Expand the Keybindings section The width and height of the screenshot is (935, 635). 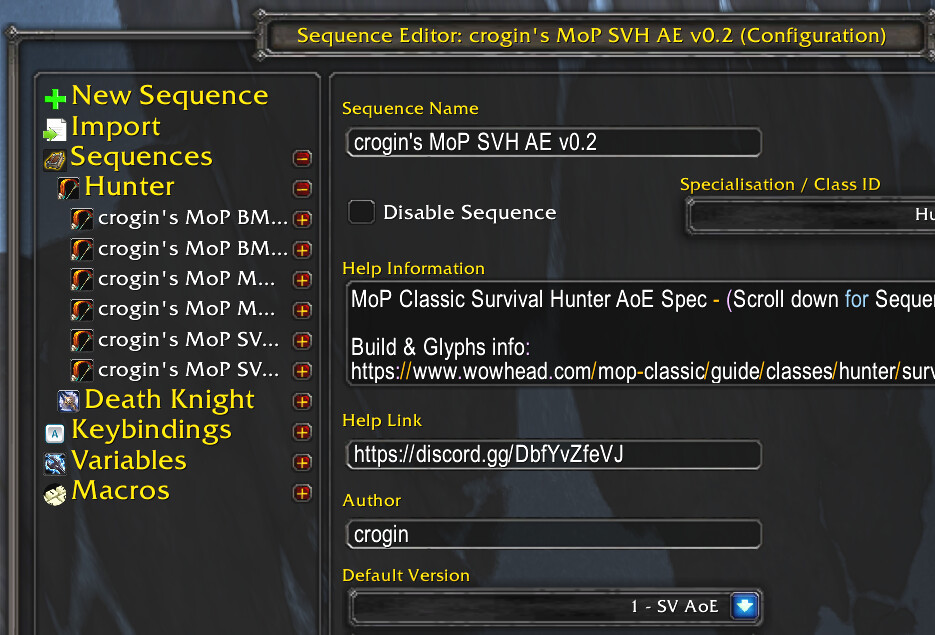(x=302, y=432)
